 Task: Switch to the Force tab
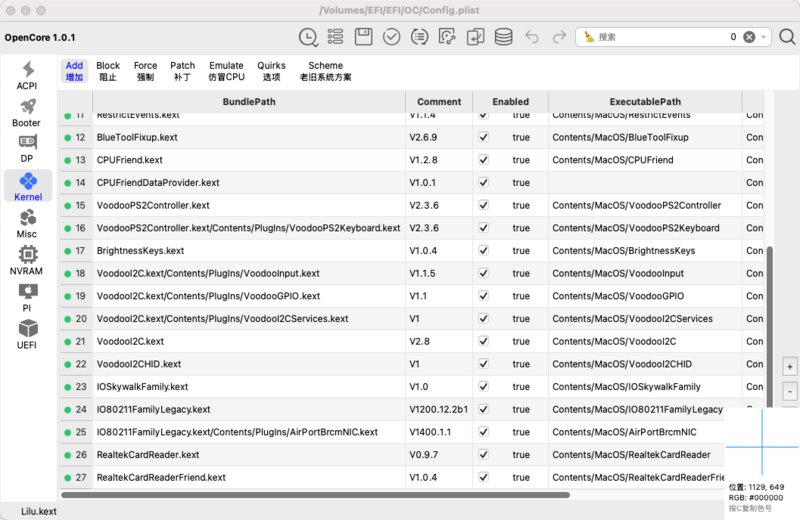[x=145, y=71]
